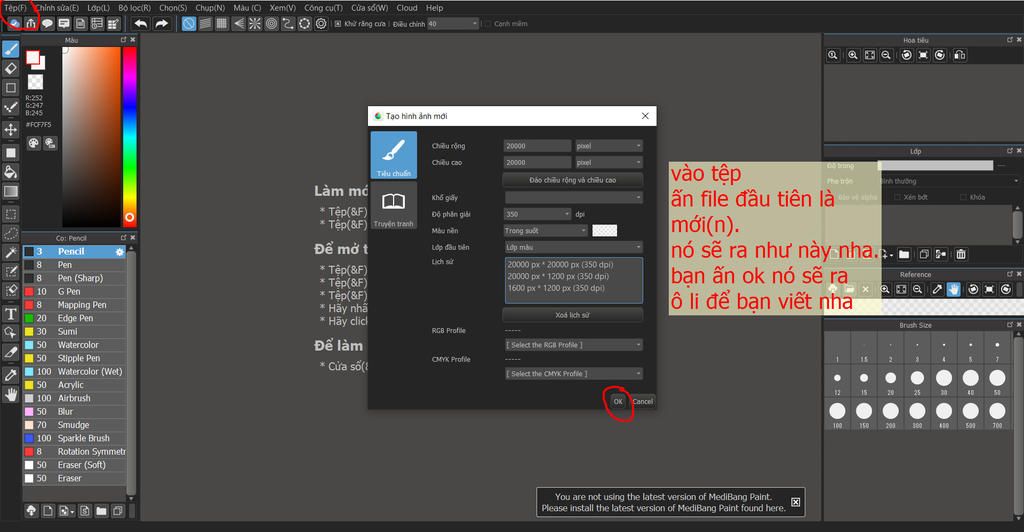
Task: Enable the concentric circle snap guide
Action: point(271,23)
